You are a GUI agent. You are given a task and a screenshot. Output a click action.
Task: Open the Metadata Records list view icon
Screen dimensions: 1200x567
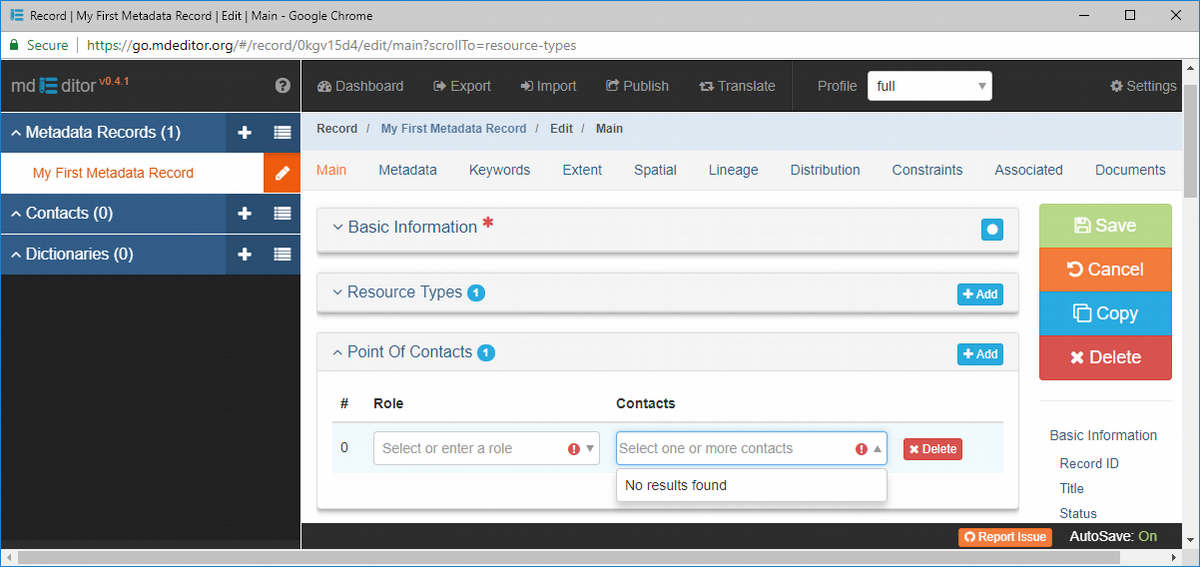[282, 132]
